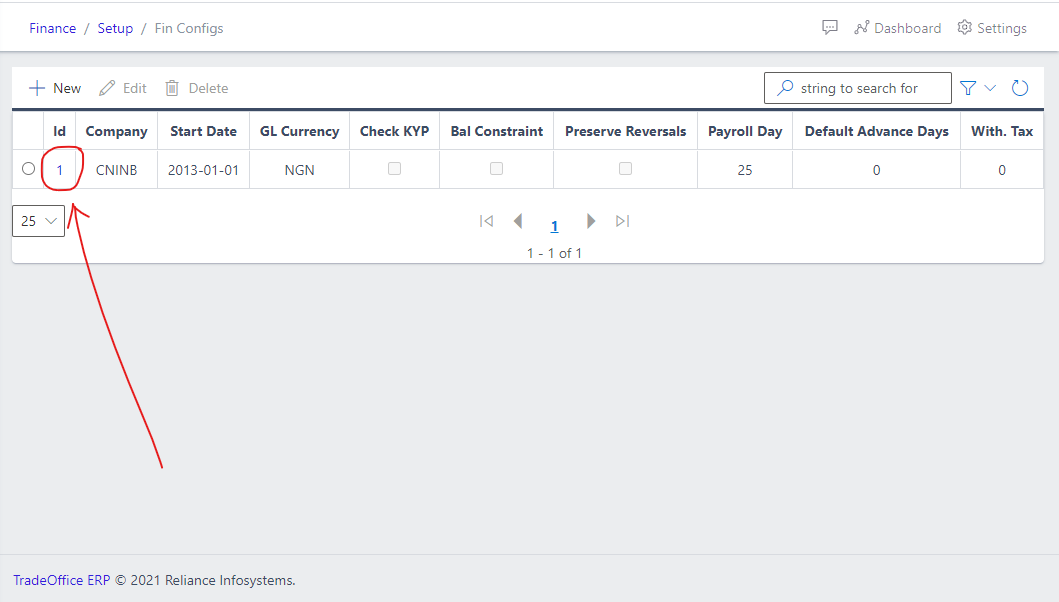Open Settings using the gear icon

tap(991, 27)
